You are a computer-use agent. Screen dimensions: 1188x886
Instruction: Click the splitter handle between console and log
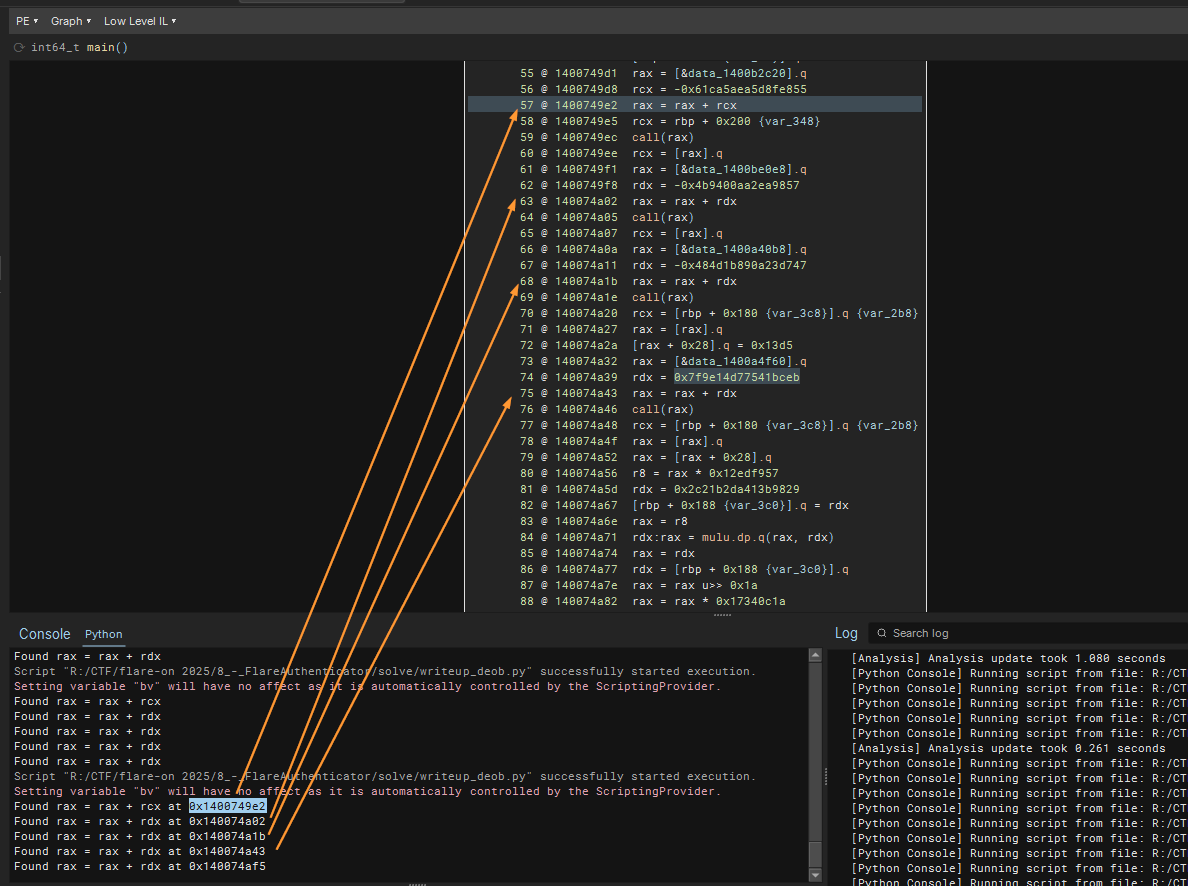pos(826,775)
